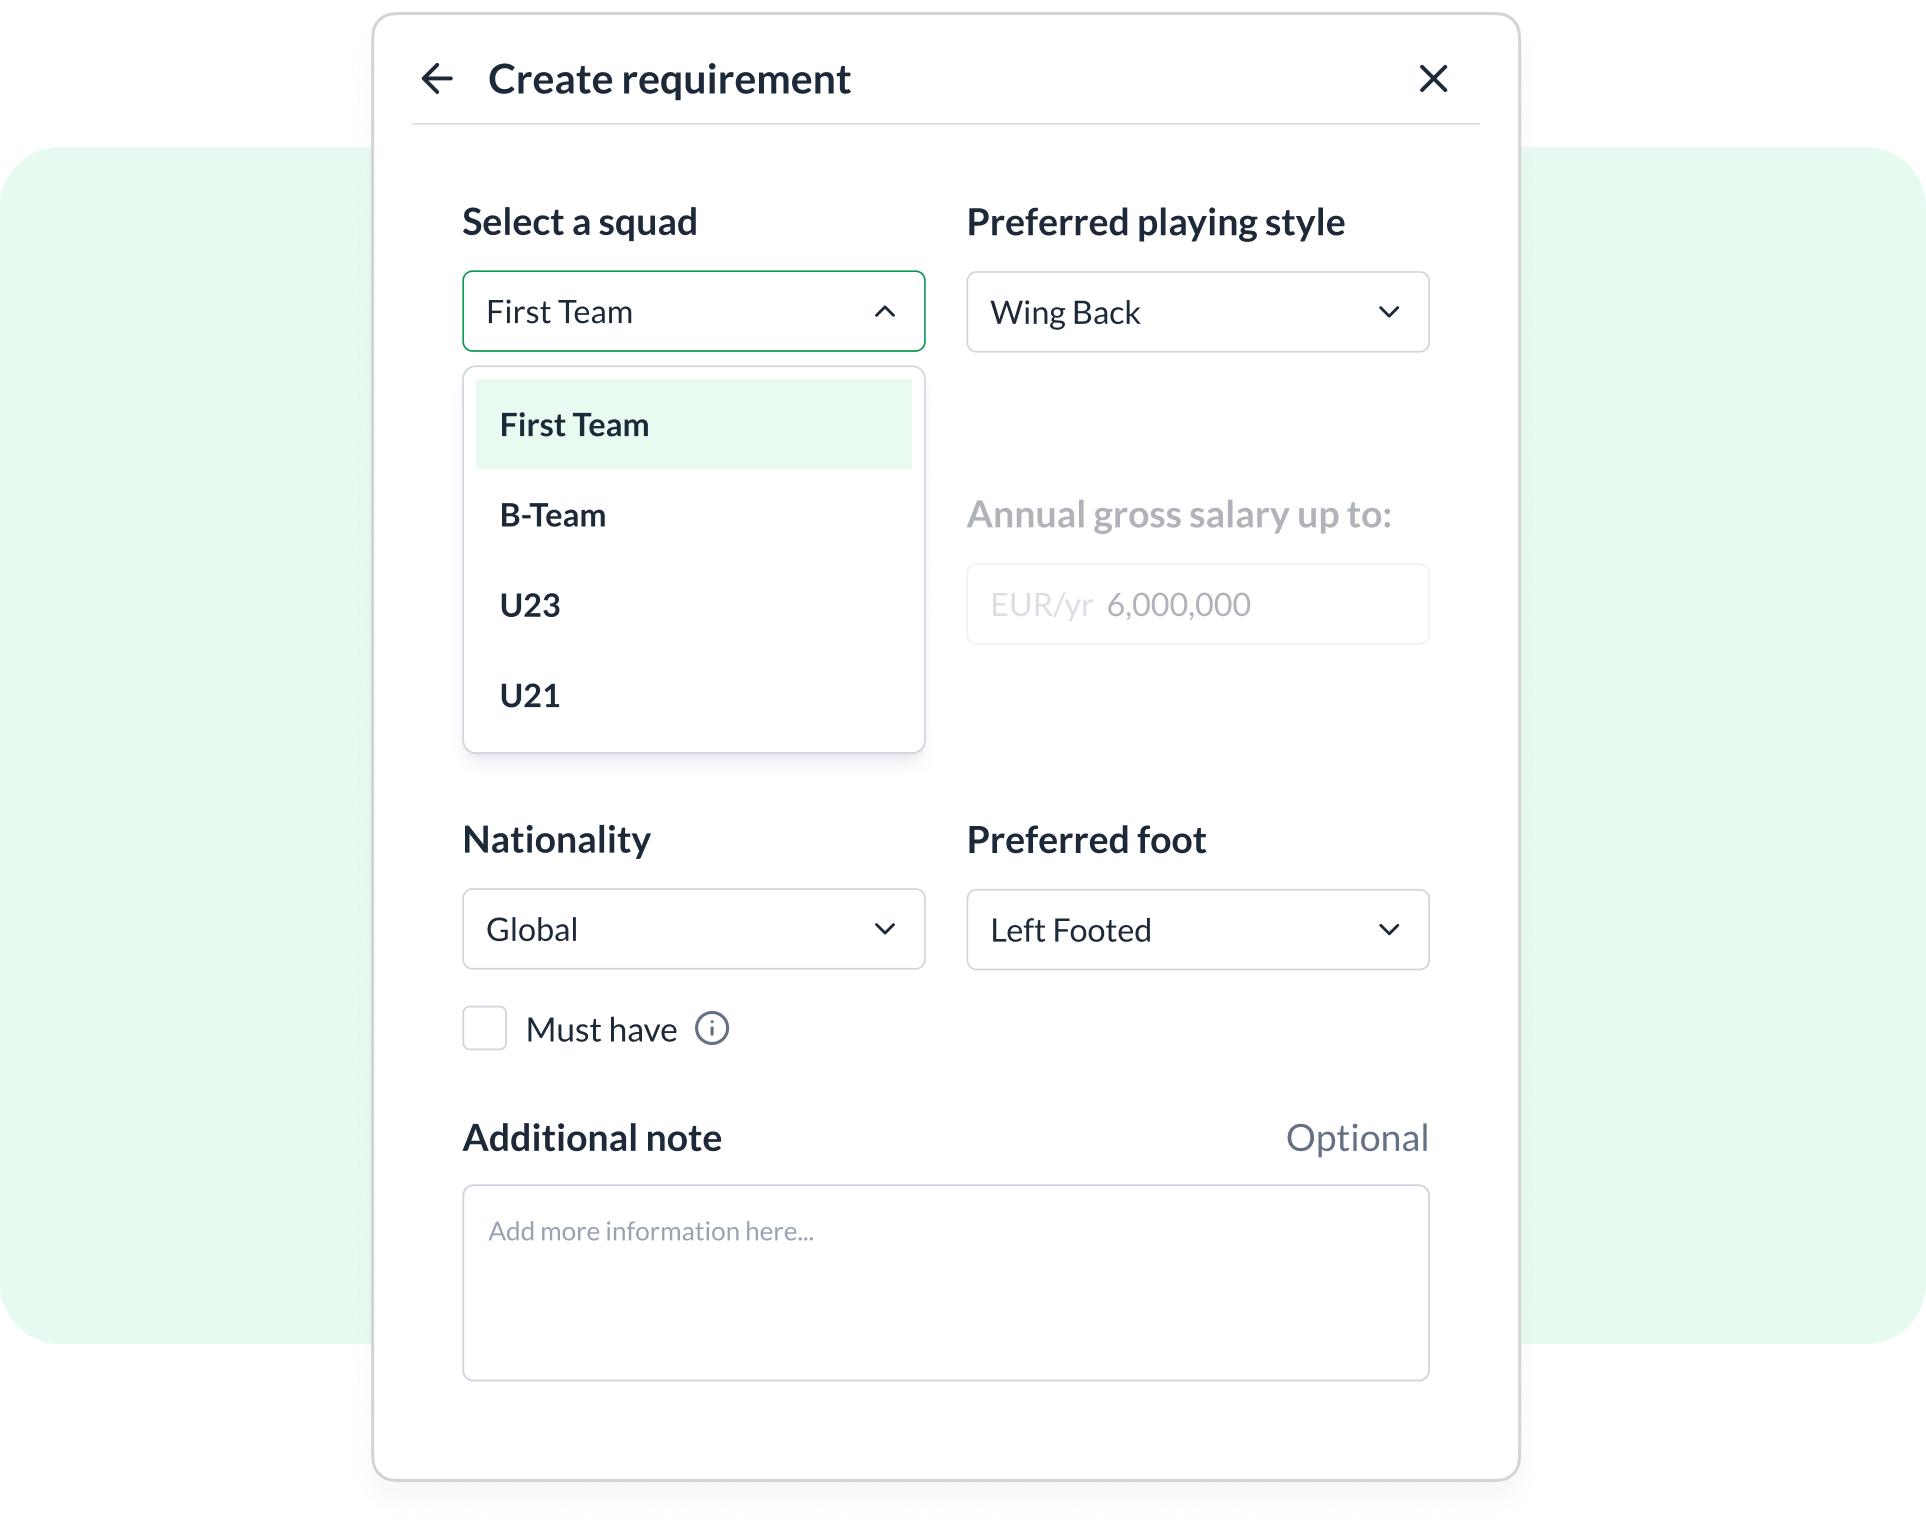The width and height of the screenshot is (1926, 1530).
Task: Choose First Team from the squad list
Action: pyautogui.click(x=693, y=424)
